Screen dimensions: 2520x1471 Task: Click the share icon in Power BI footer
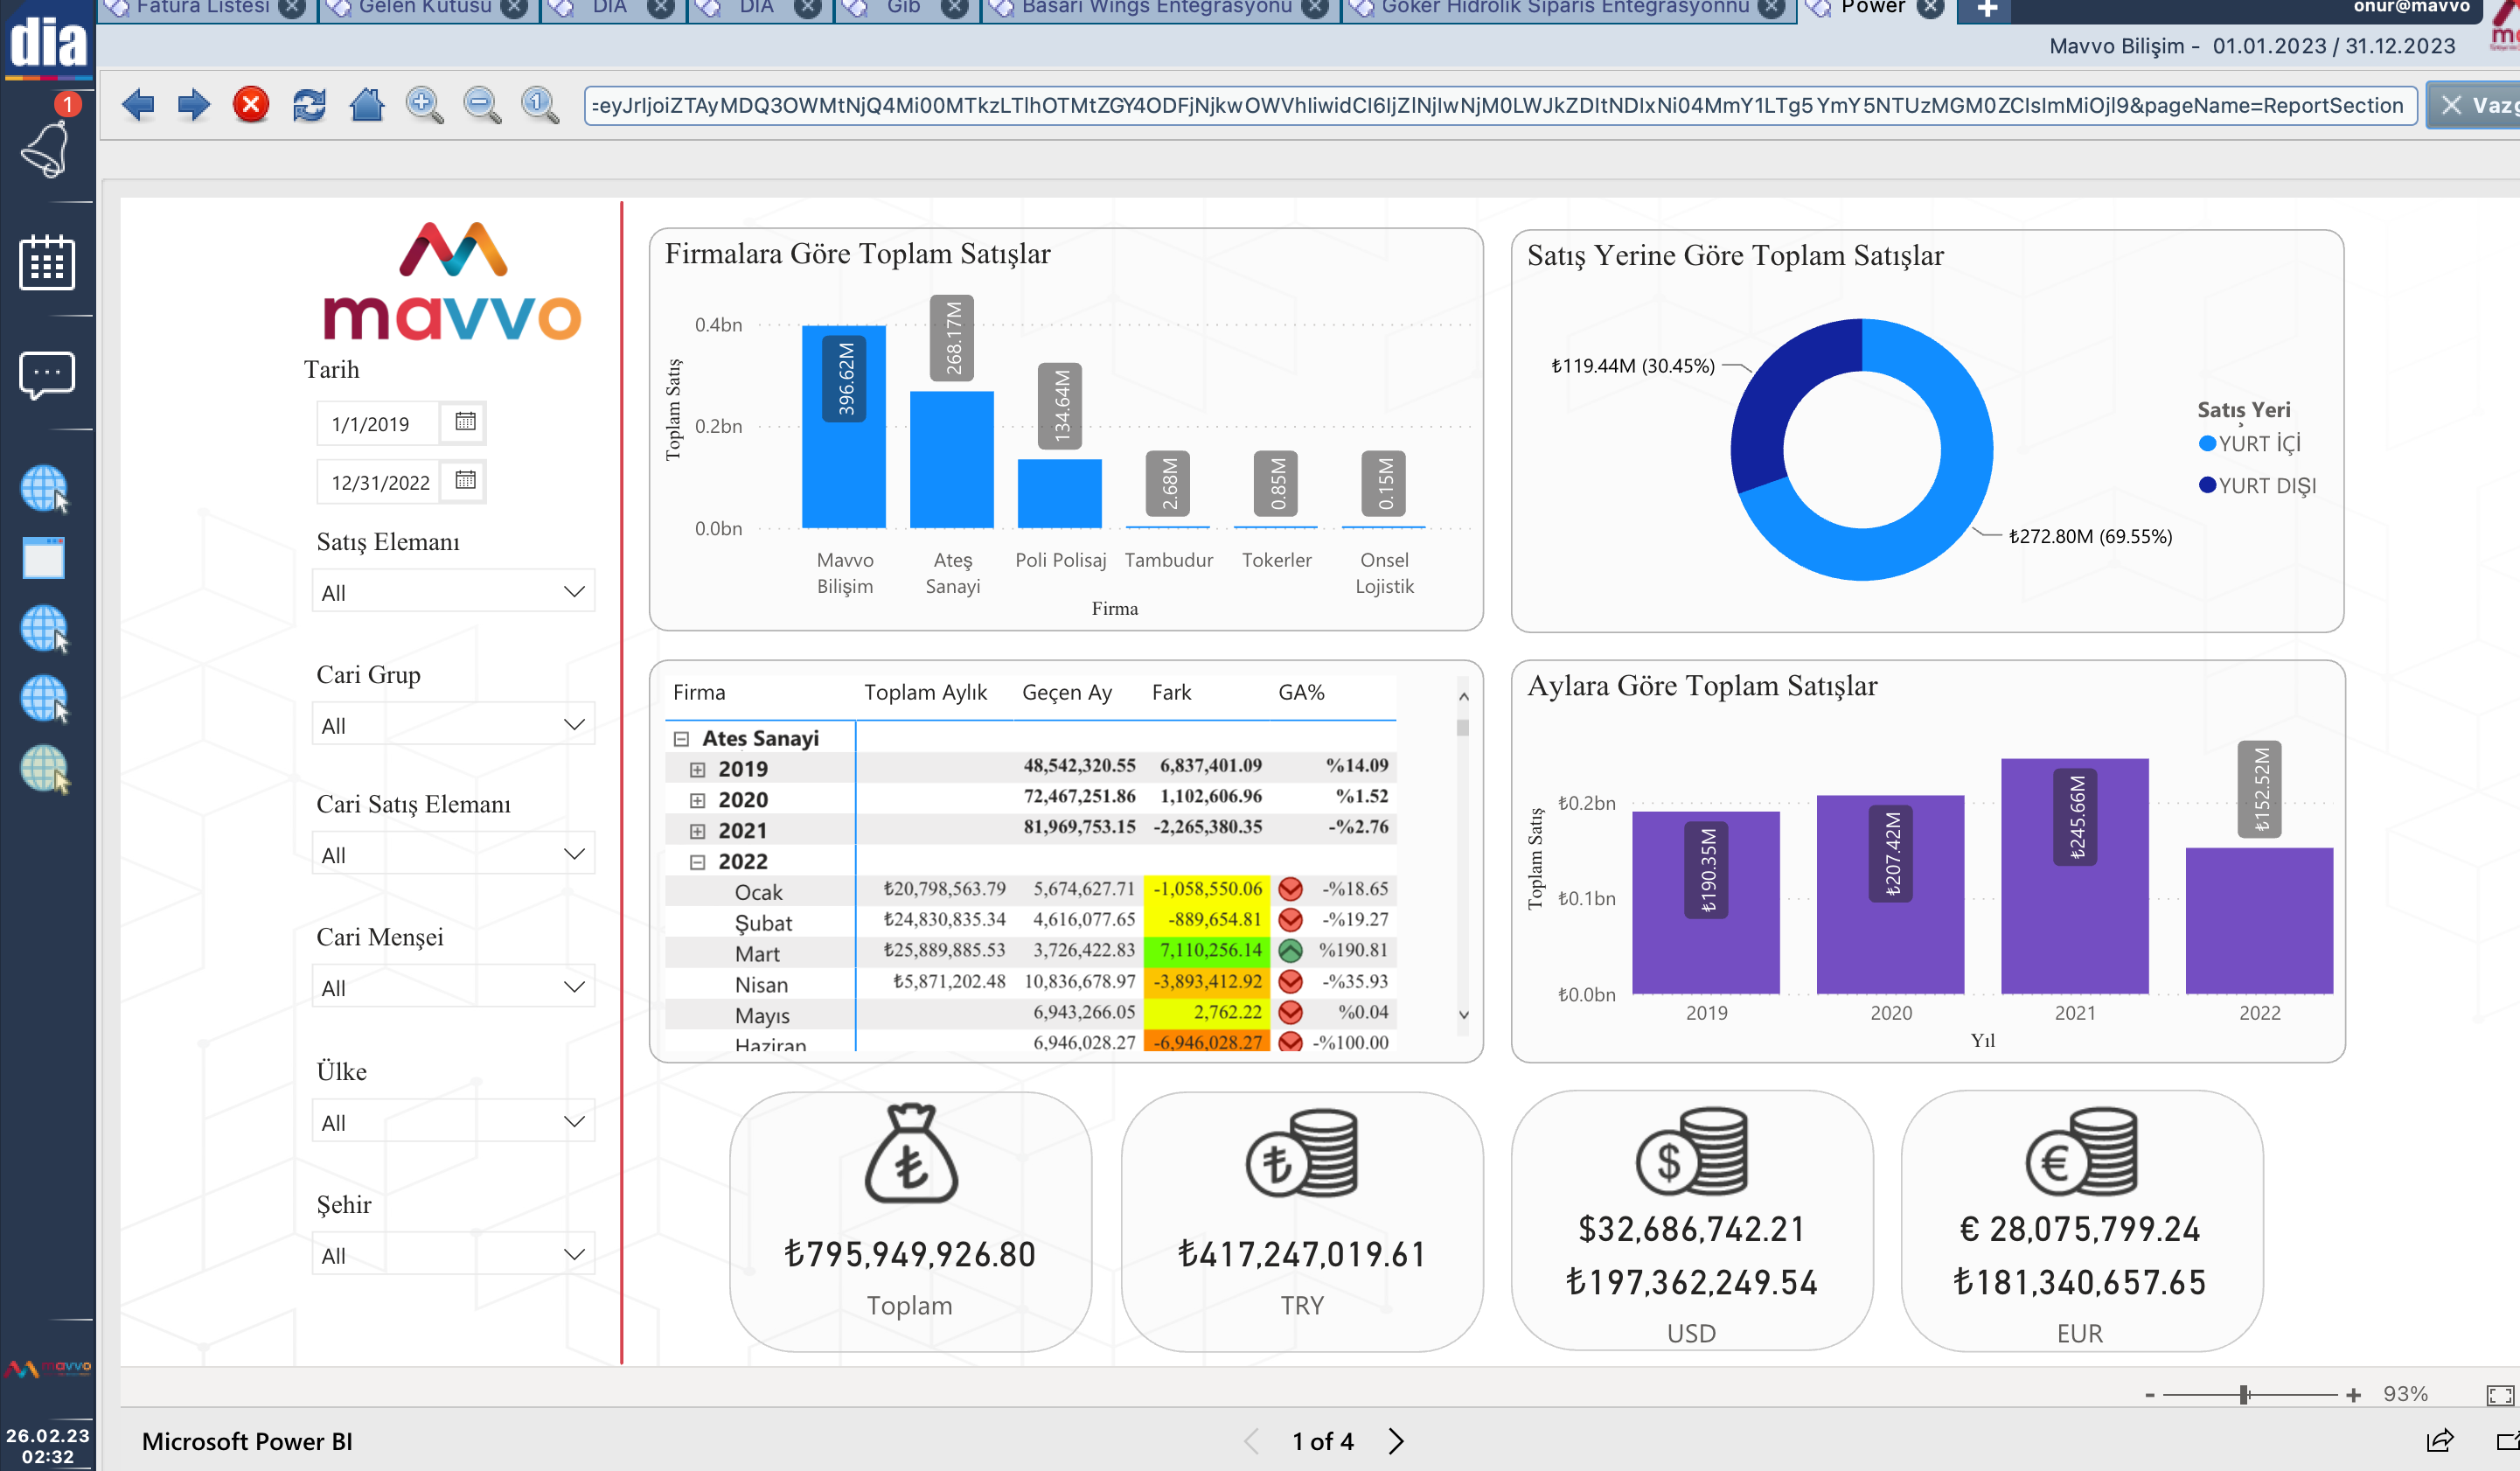(2440, 1441)
